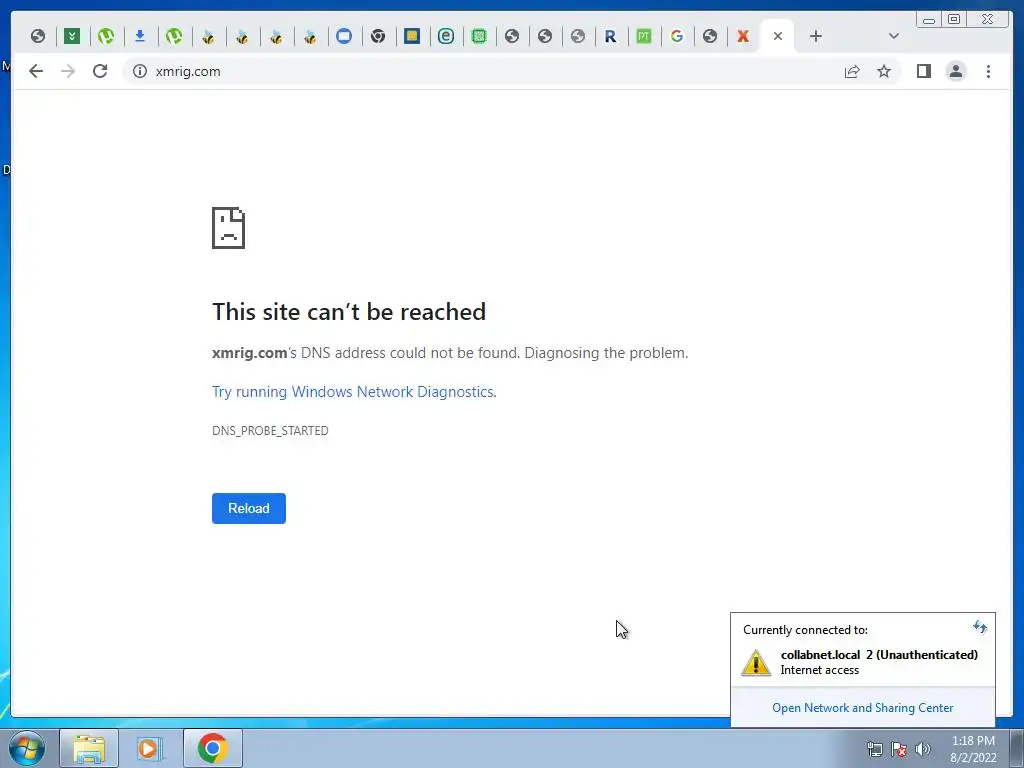Screen dimensions: 1024x768
Task: Open the Windows Start menu
Action: pyautogui.click(x=27, y=748)
